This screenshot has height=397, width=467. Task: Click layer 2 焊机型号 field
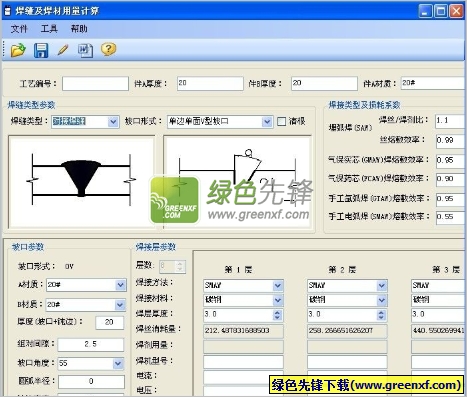(347, 362)
